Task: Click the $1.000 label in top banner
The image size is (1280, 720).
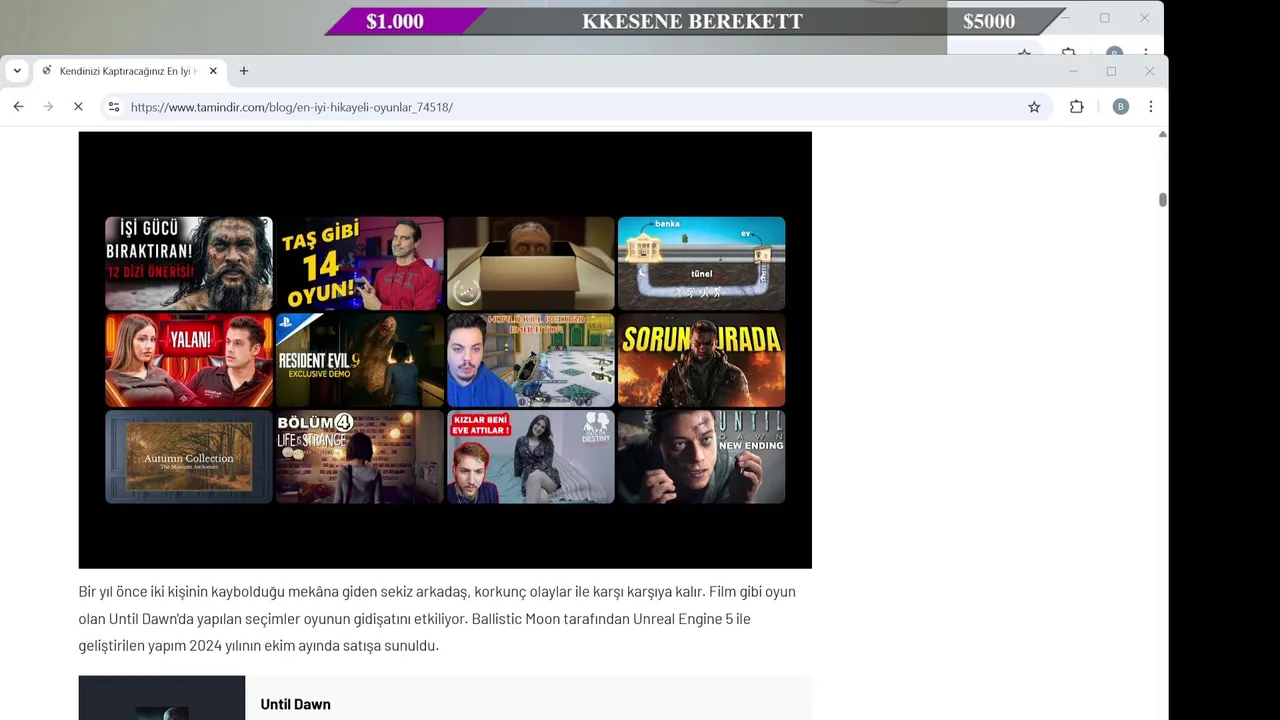Action: point(395,21)
